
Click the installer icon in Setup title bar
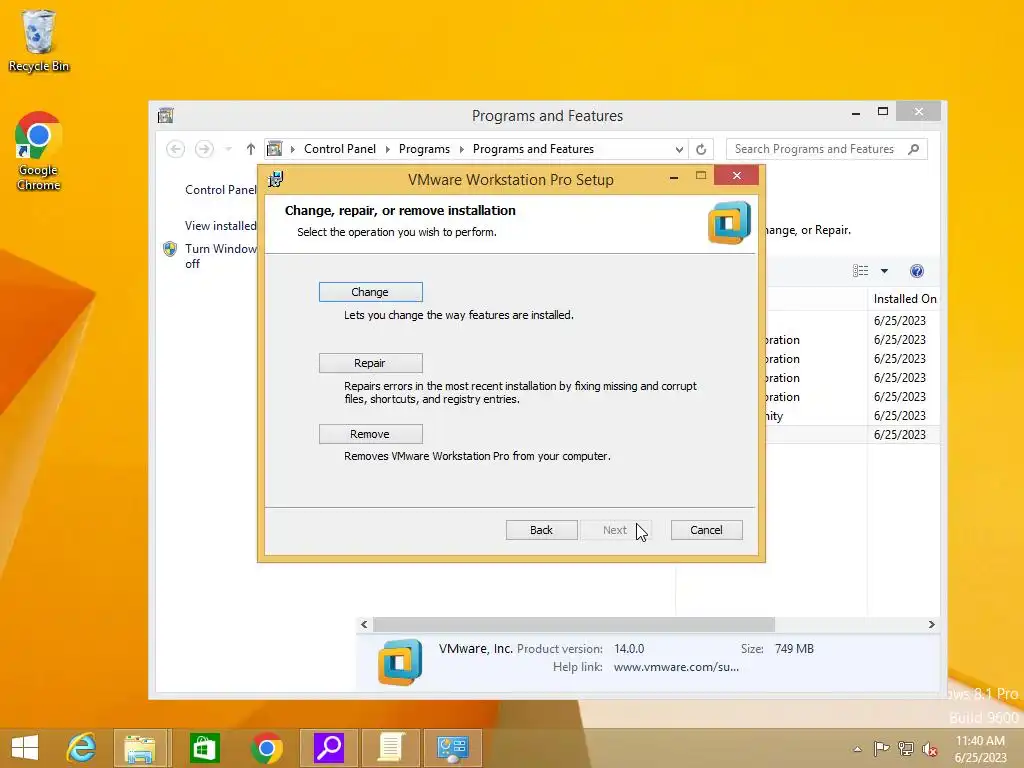point(276,179)
